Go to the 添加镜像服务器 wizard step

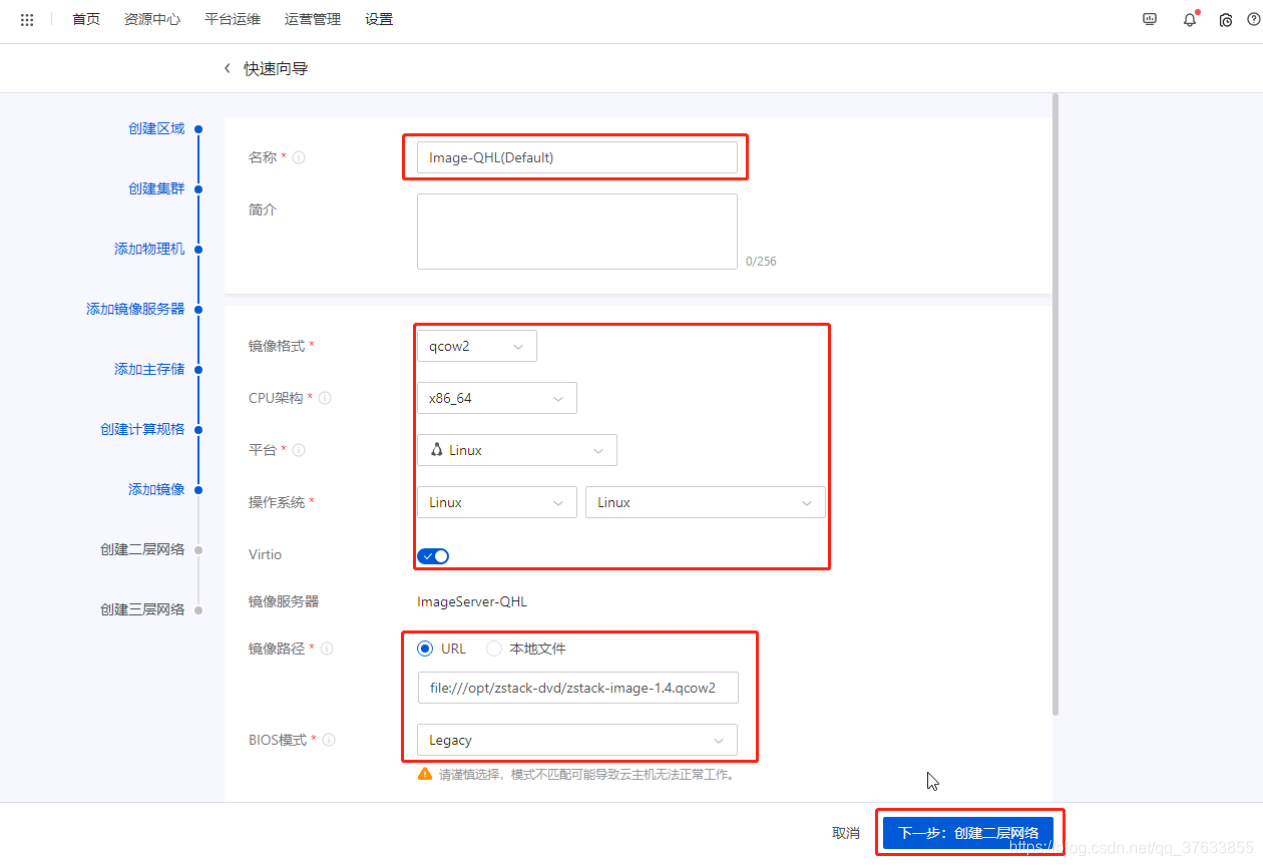(135, 309)
